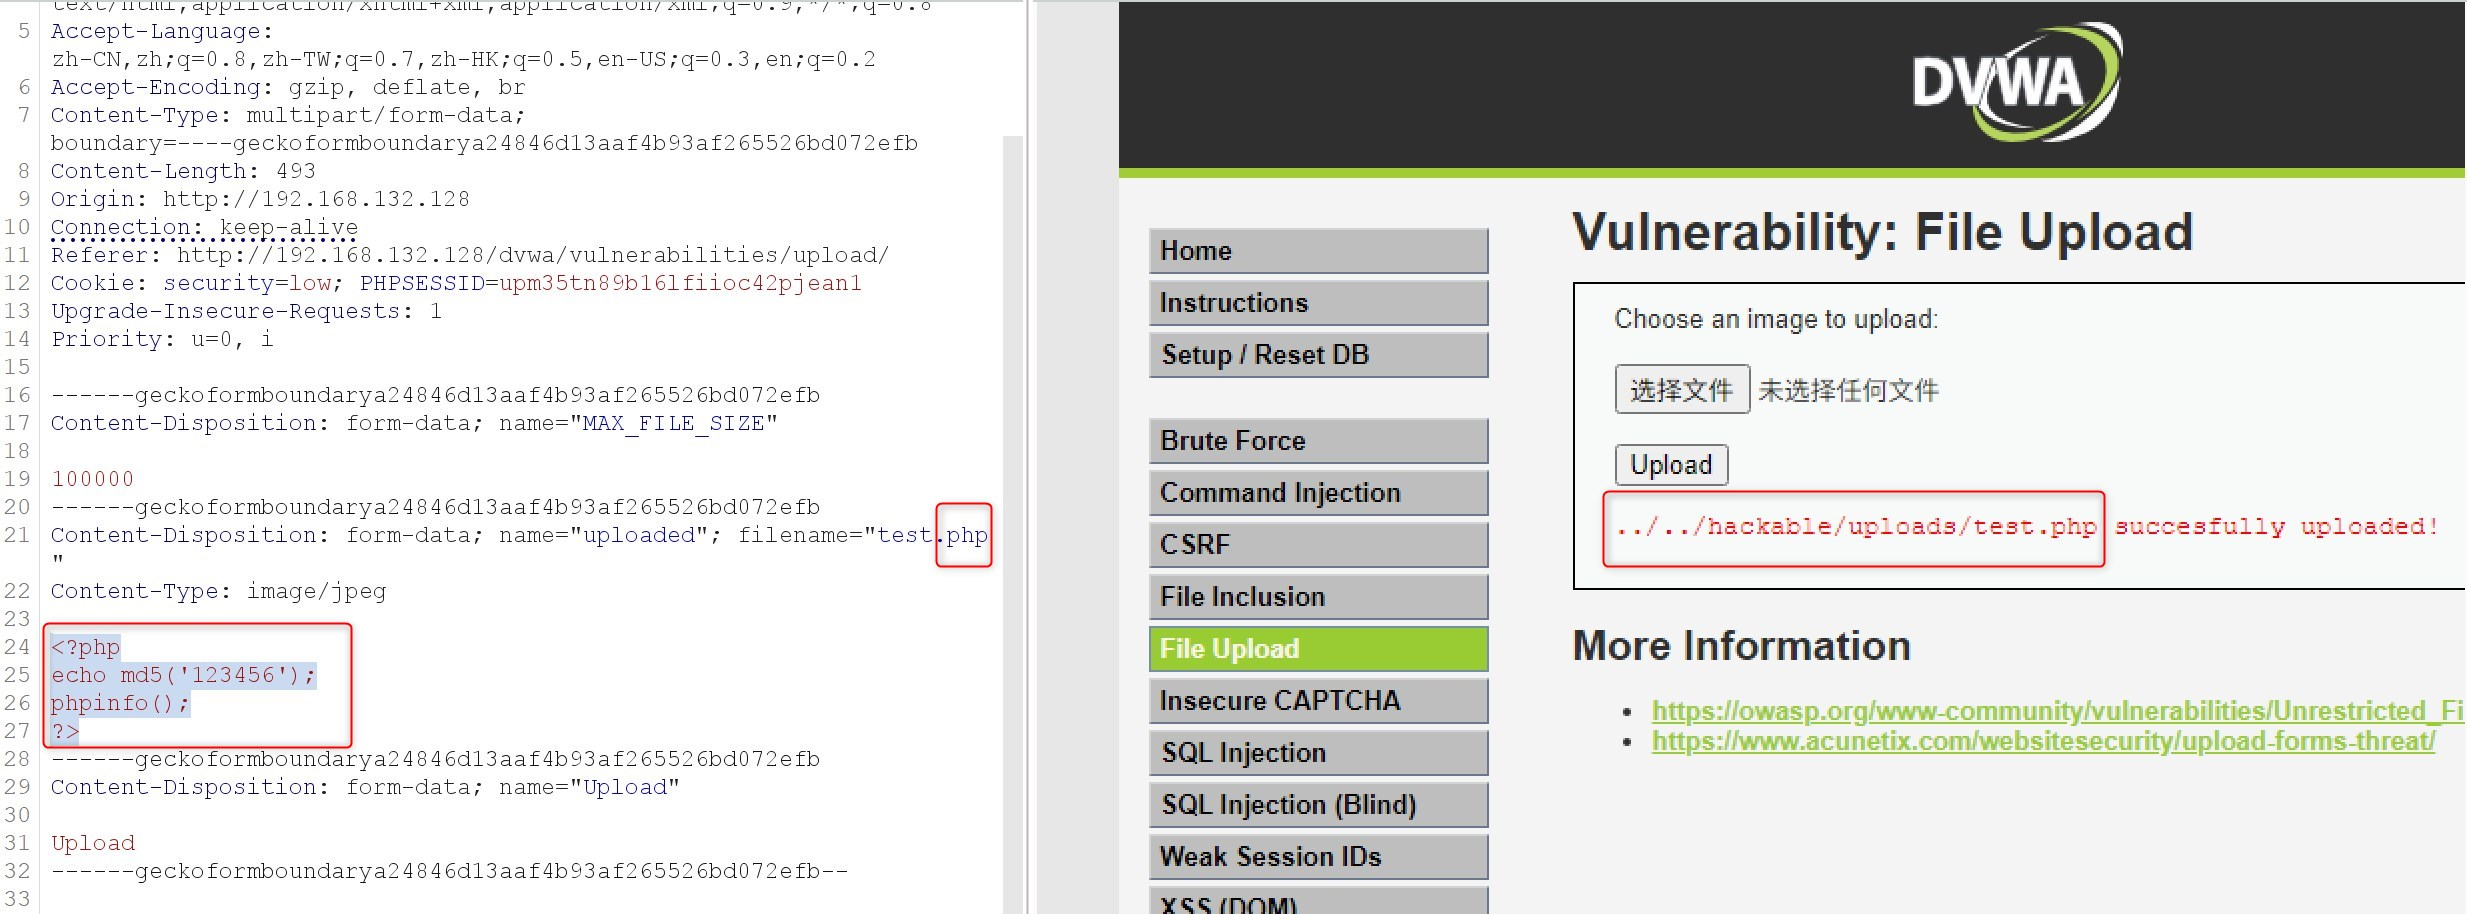This screenshot has width=2467, height=914.
Task: Click the '<?php' line in the request body
Action: 86,647
